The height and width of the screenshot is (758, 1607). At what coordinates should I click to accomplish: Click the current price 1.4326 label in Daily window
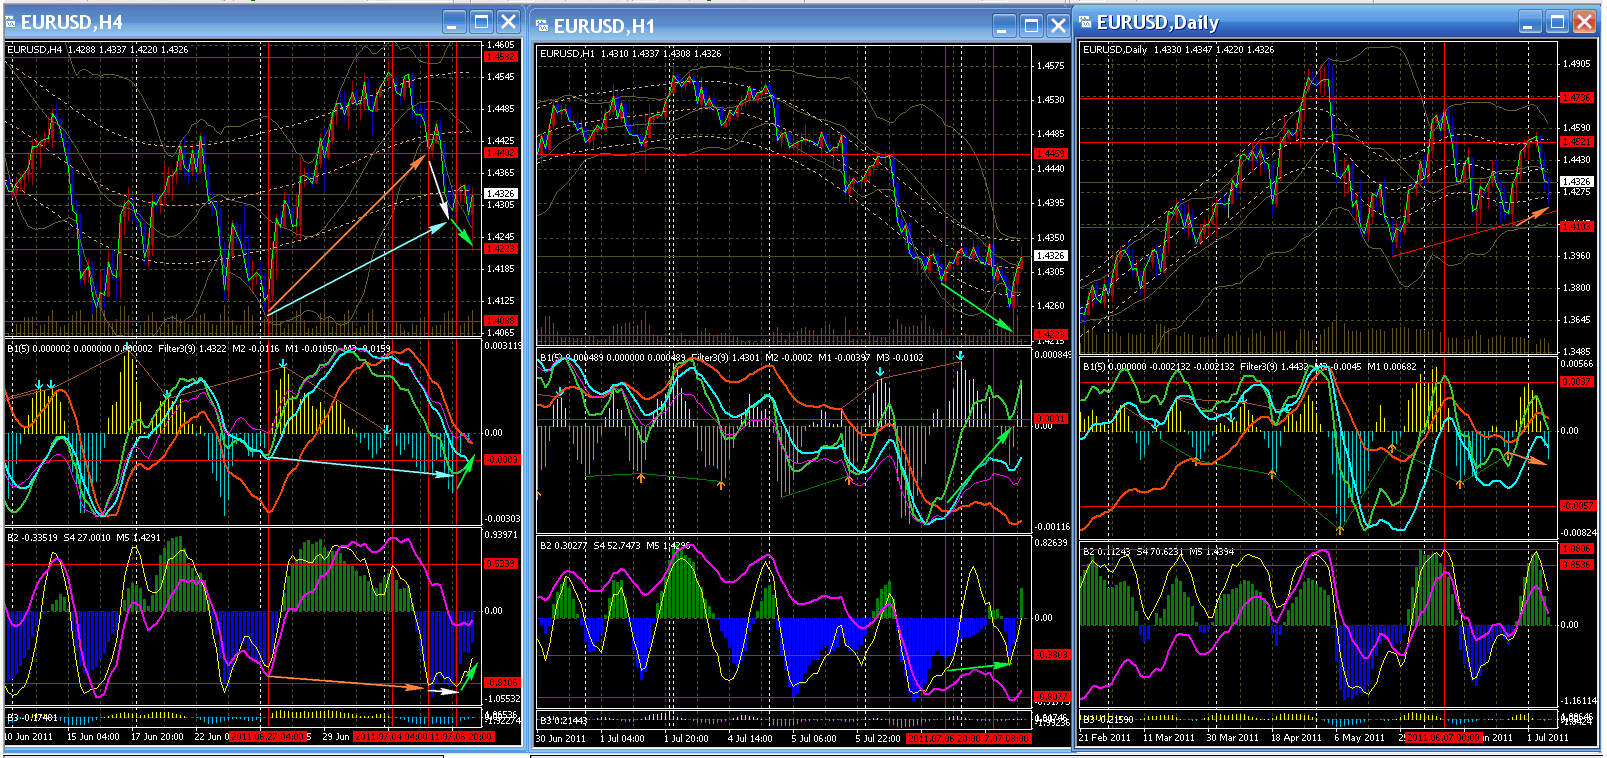pos(1576,182)
